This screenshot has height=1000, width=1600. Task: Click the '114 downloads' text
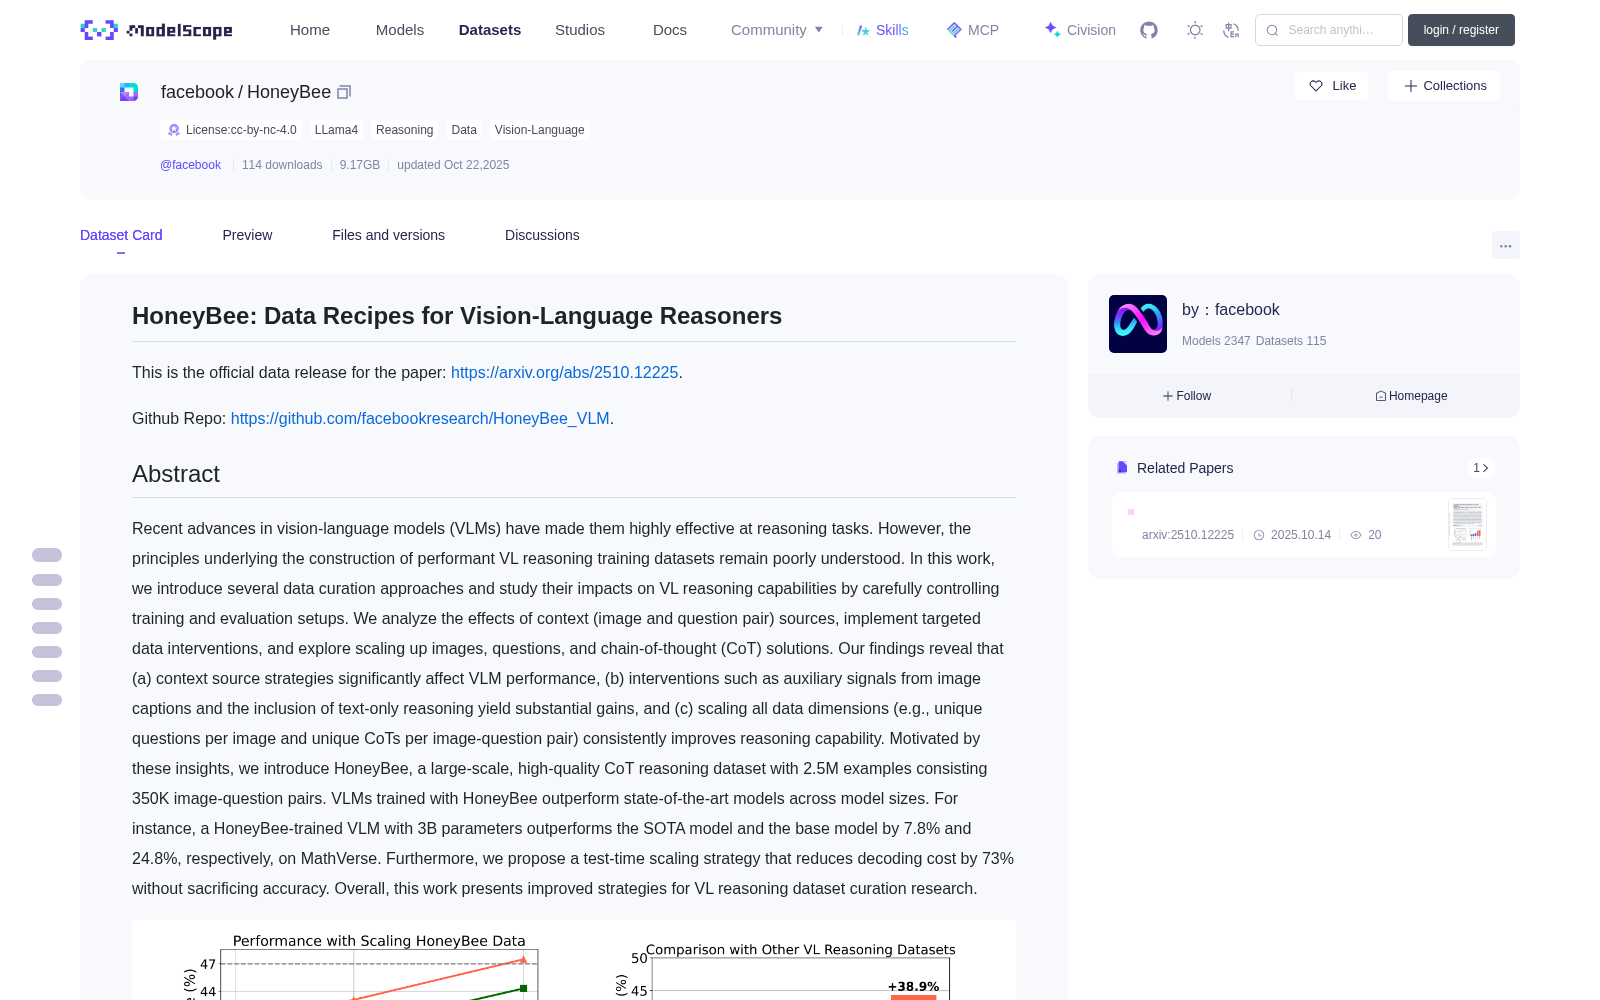(282, 165)
